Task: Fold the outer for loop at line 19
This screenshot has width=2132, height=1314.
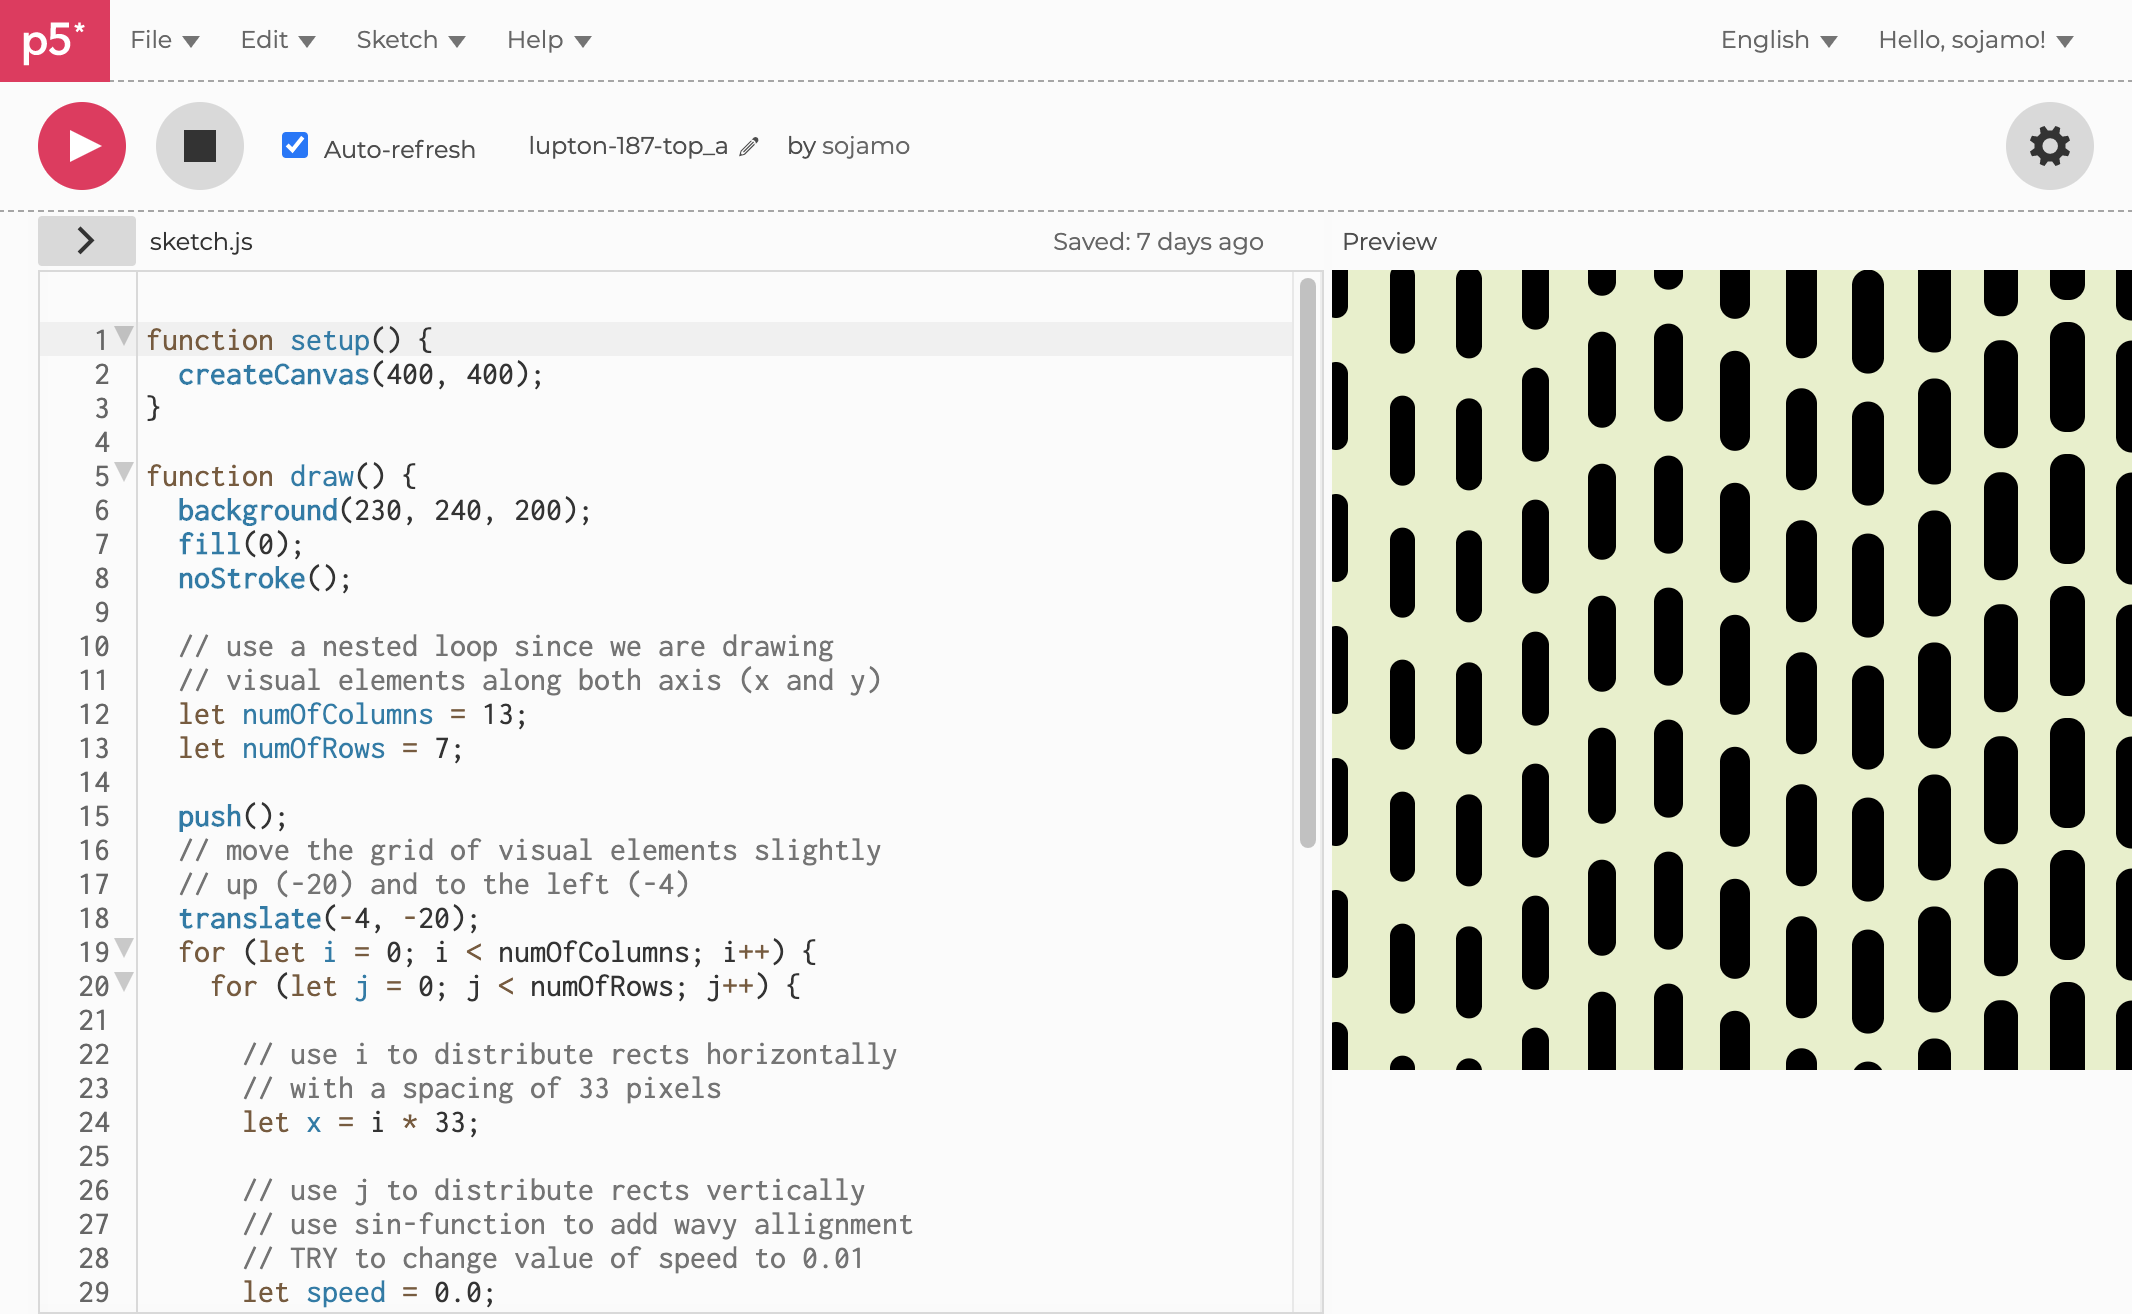Action: 124,948
